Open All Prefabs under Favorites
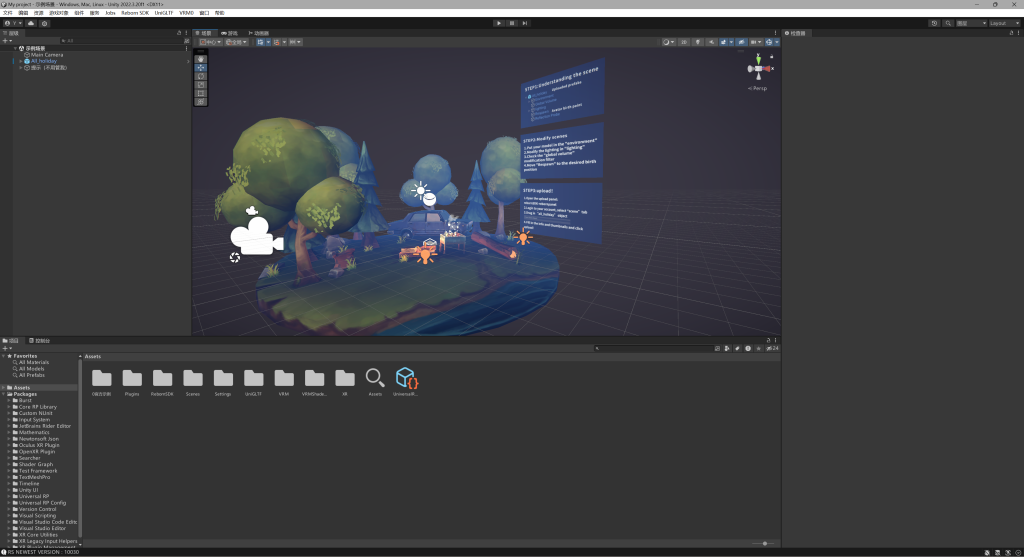This screenshot has height=557, width=1024. point(33,374)
